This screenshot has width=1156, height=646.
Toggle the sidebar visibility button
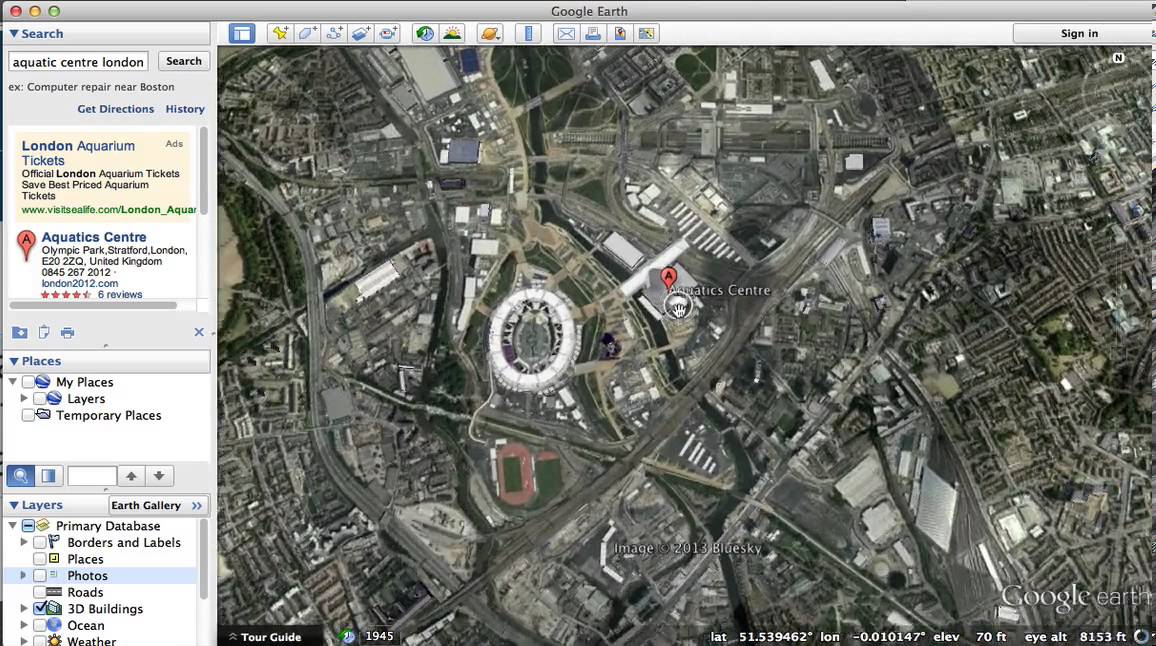(241, 33)
